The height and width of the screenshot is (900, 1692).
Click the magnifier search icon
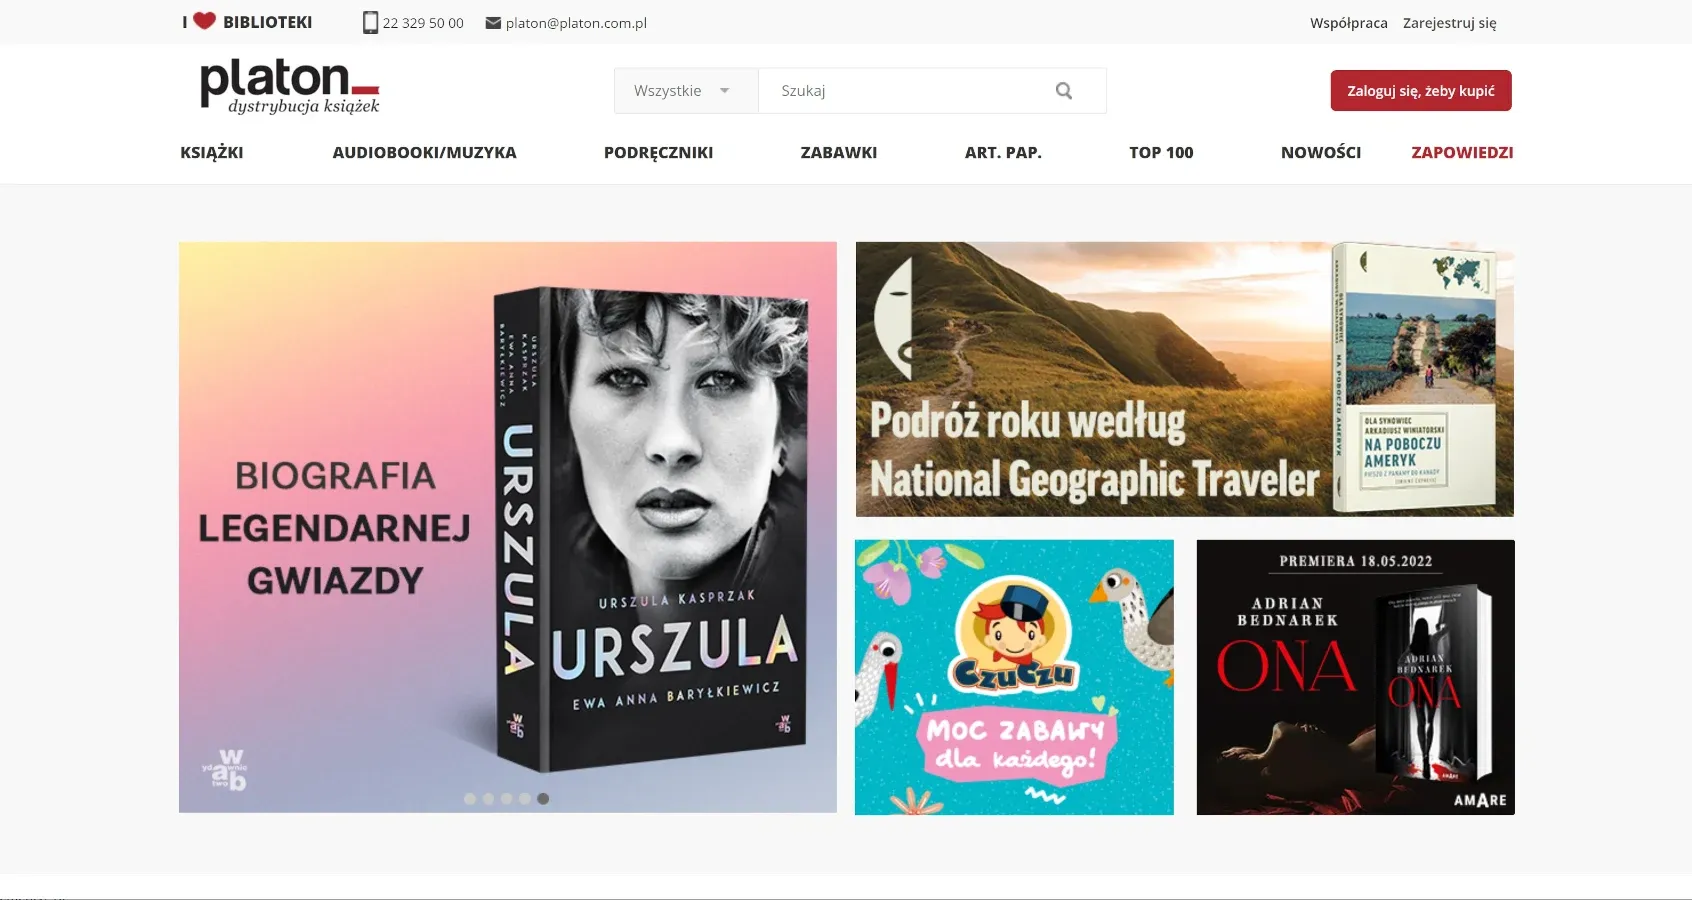click(x=1064, y=91)
